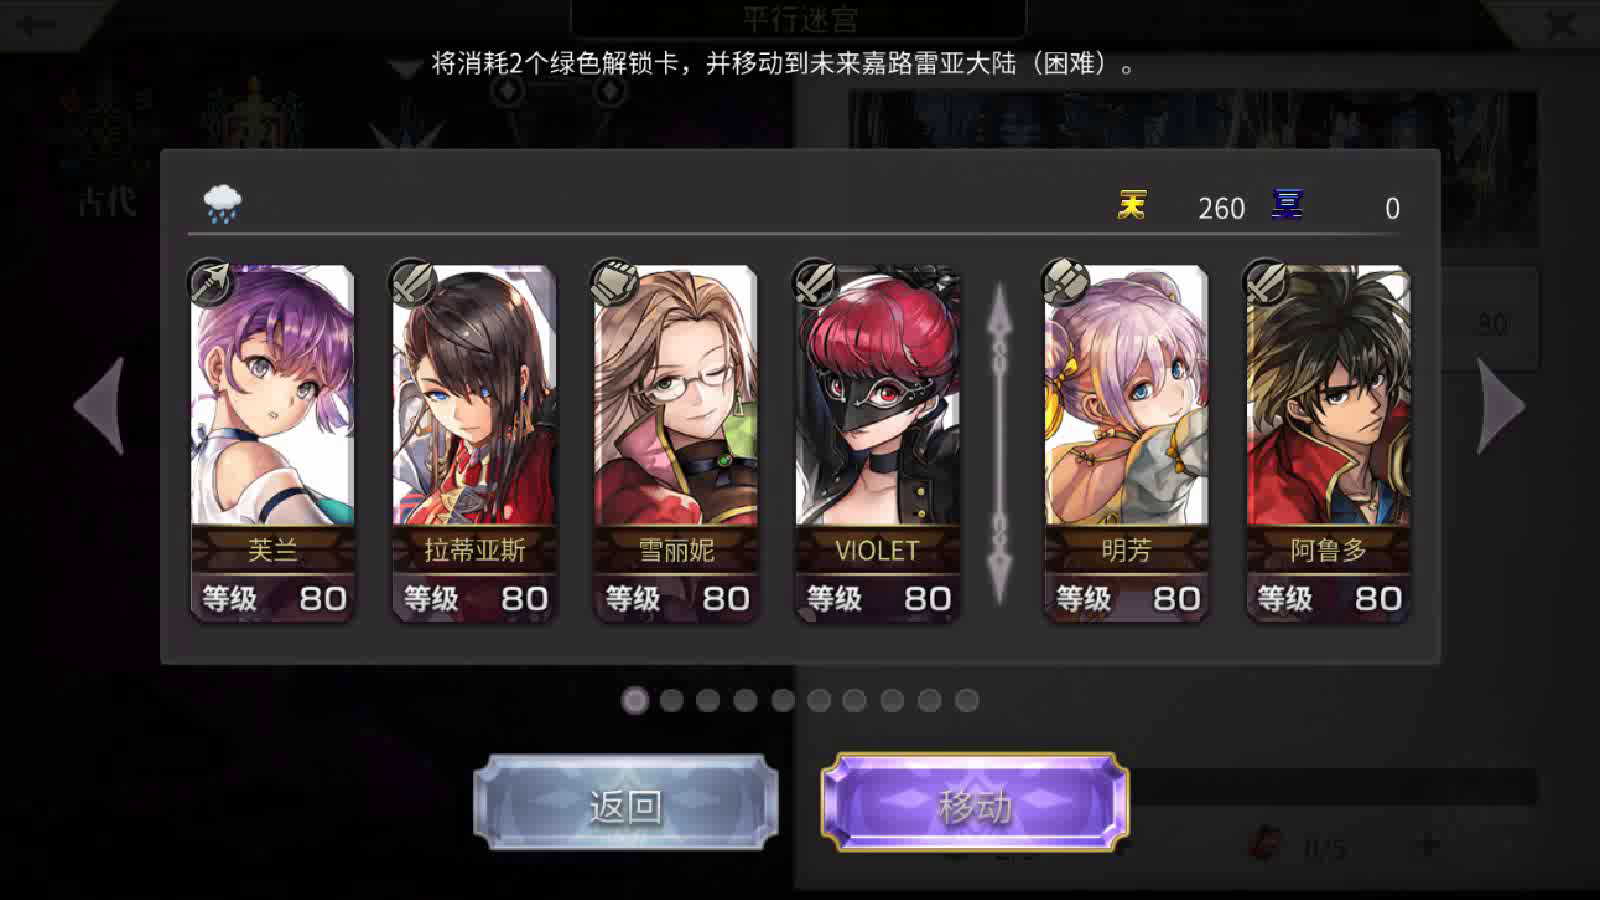Click the hammer weapon icon on 明芳's card
Image resolution: width=1600 pixels, height=900 pixels.
pos(1065,283)
